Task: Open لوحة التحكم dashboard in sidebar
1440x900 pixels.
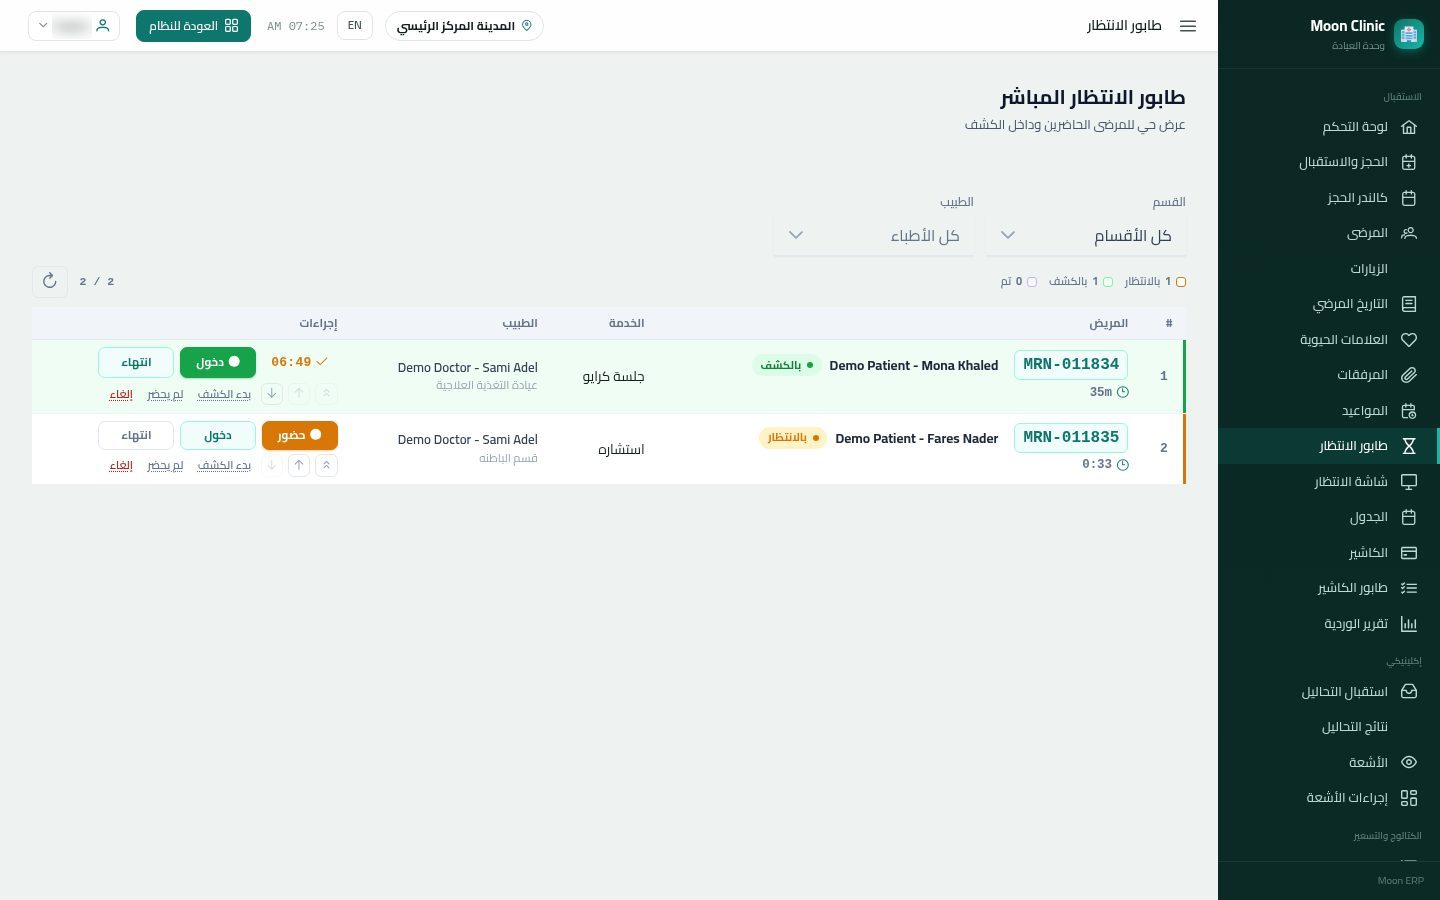Action: pos(1328,127)
